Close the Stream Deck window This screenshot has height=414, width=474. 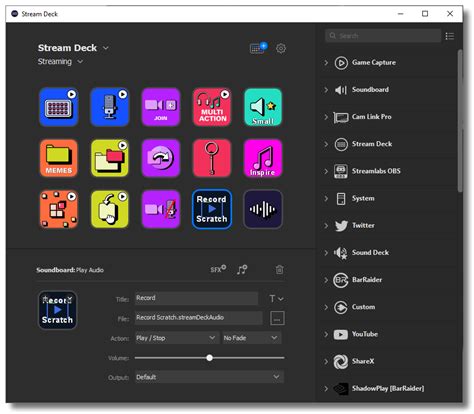pyautogui.click(x=450, y=14)
